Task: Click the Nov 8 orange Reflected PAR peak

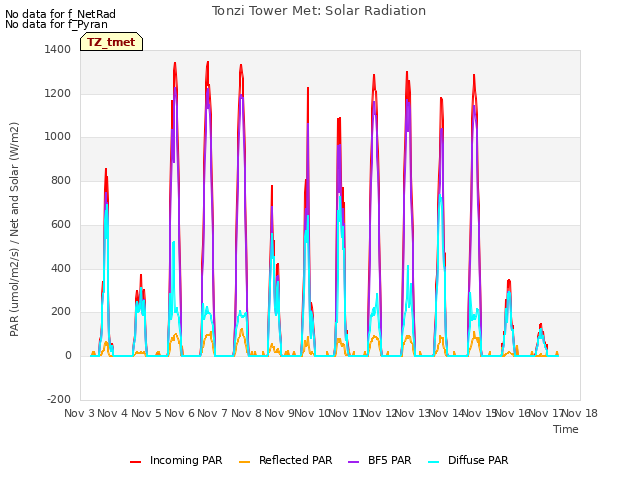Action: [242, 329]
